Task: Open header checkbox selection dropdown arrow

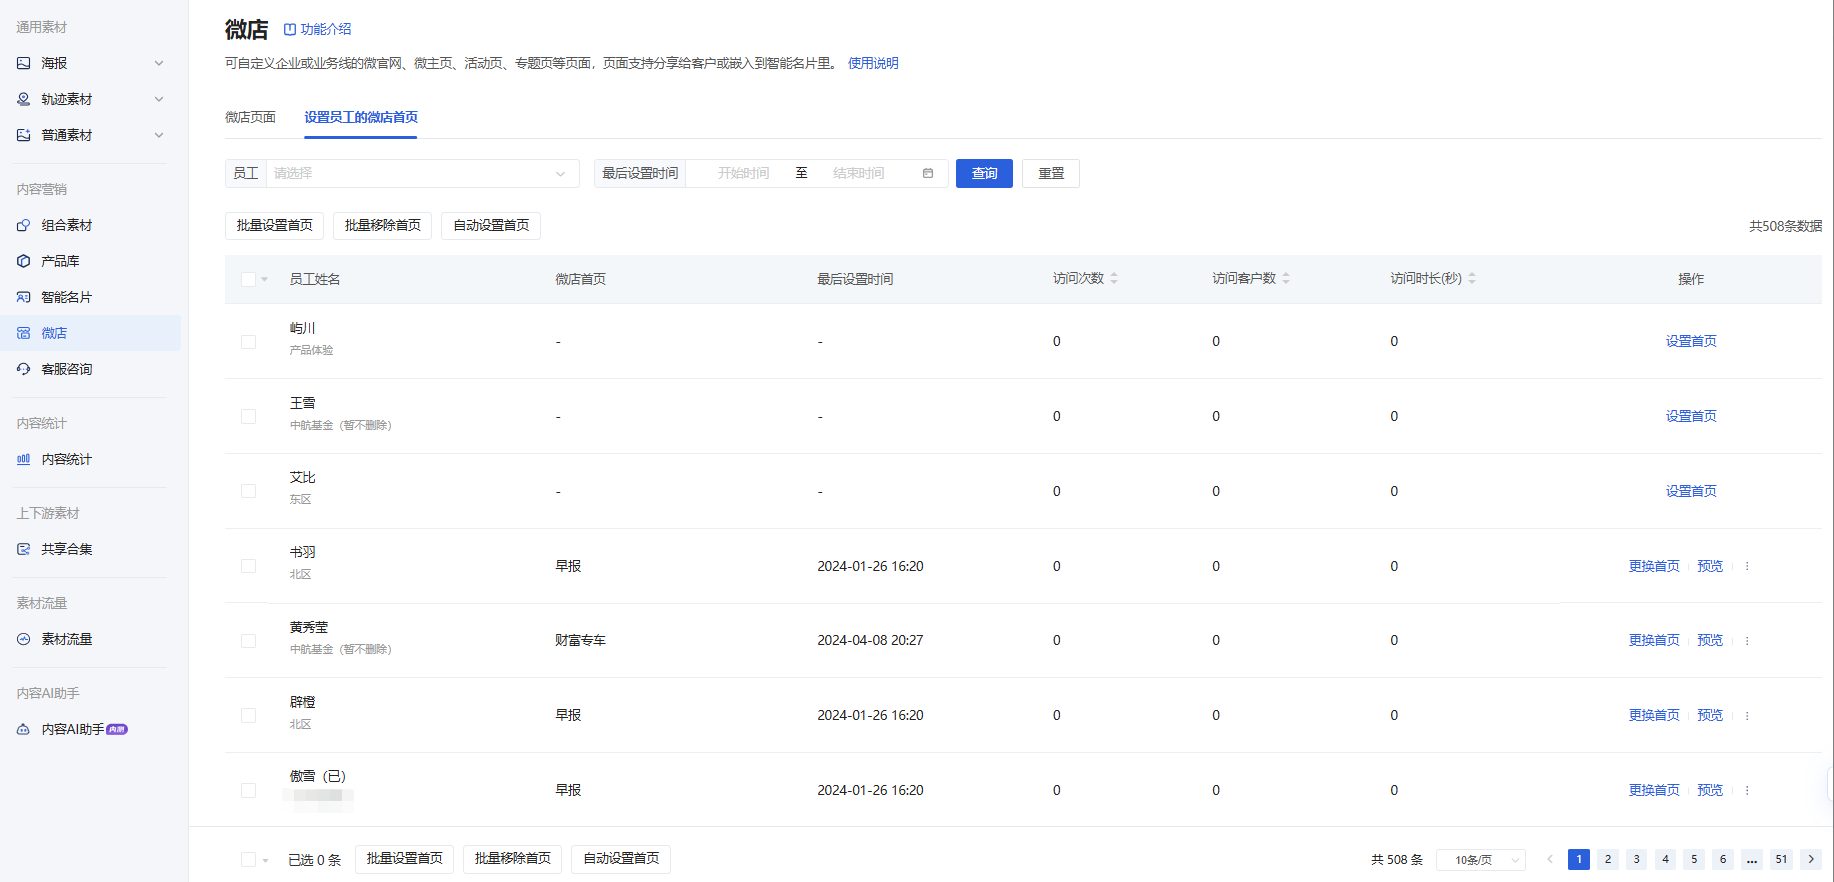Action: tap(265, 279)
